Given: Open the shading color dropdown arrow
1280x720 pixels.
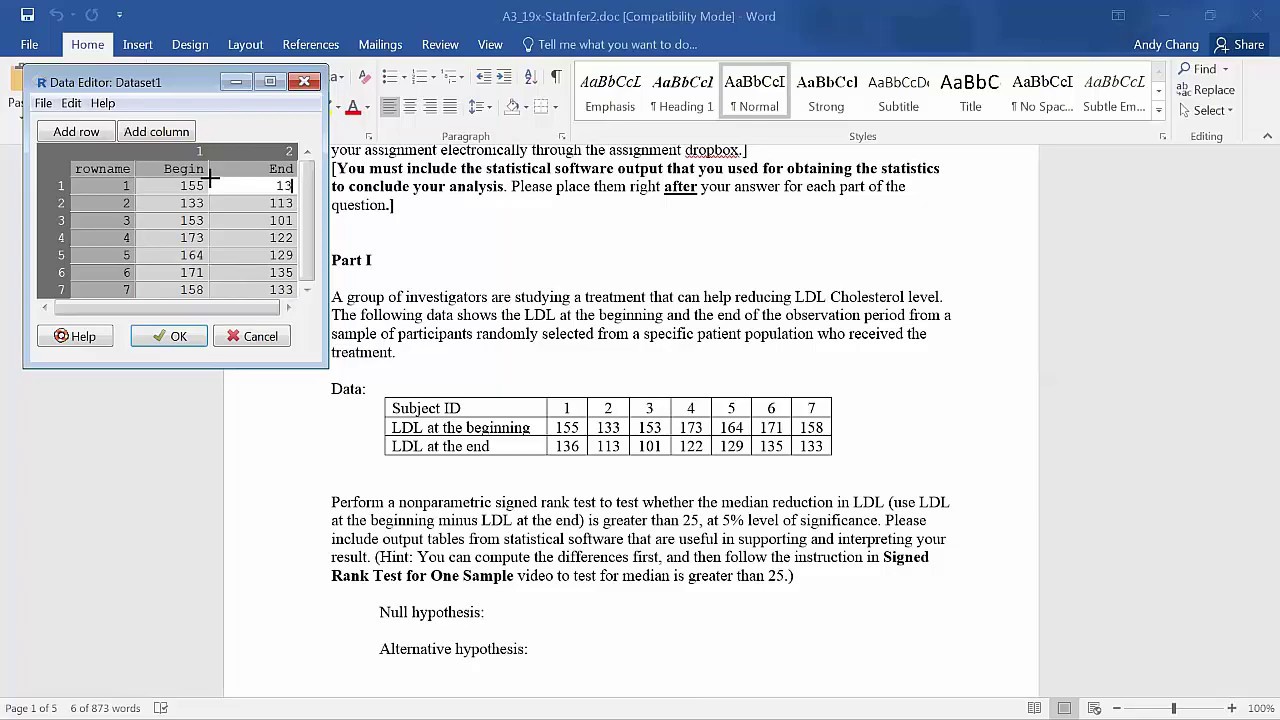Looking at the screenshot, I should point(526,107).
